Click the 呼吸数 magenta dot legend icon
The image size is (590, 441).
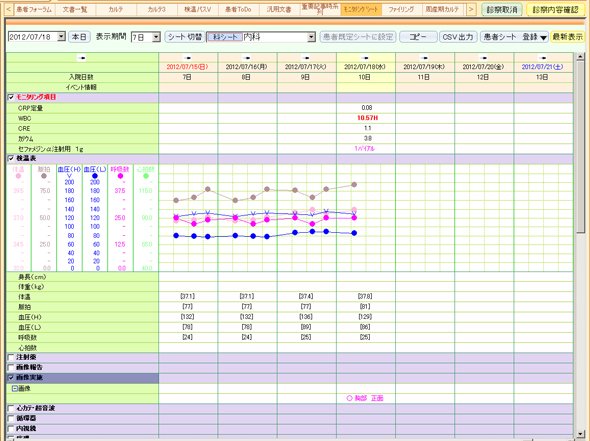tap(120, 176)
